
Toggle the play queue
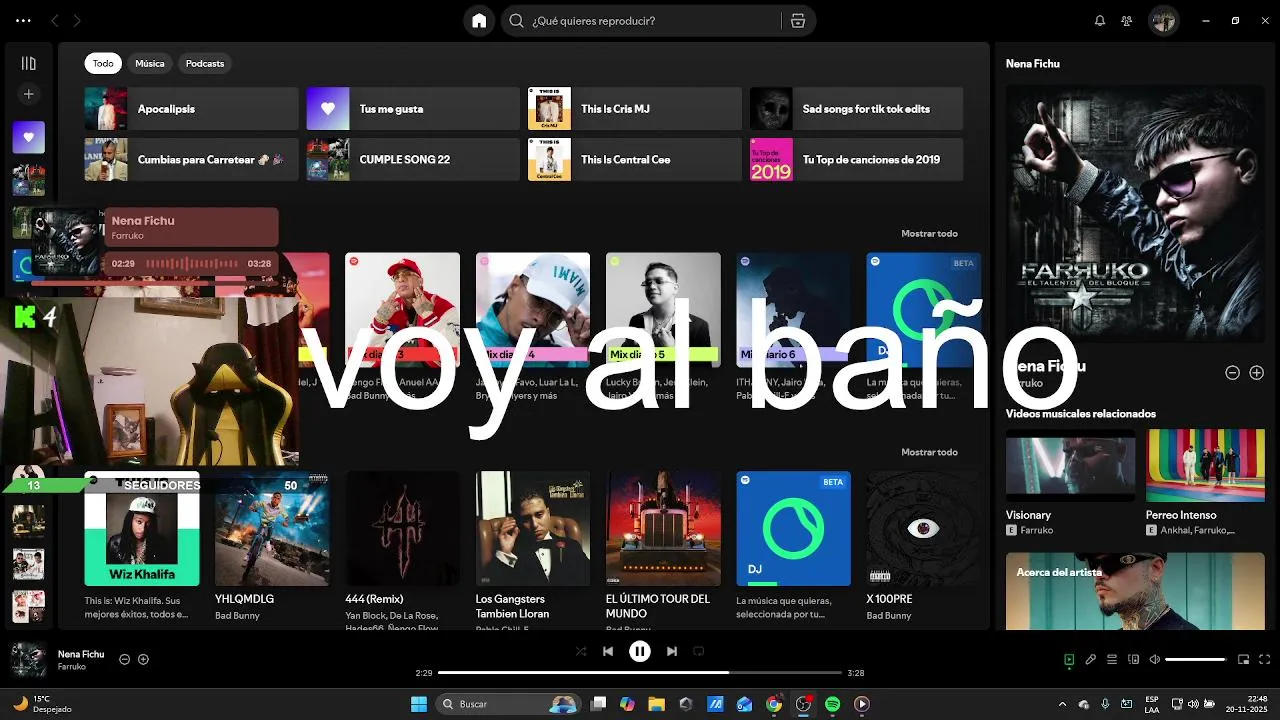[x=1112, y=660]
